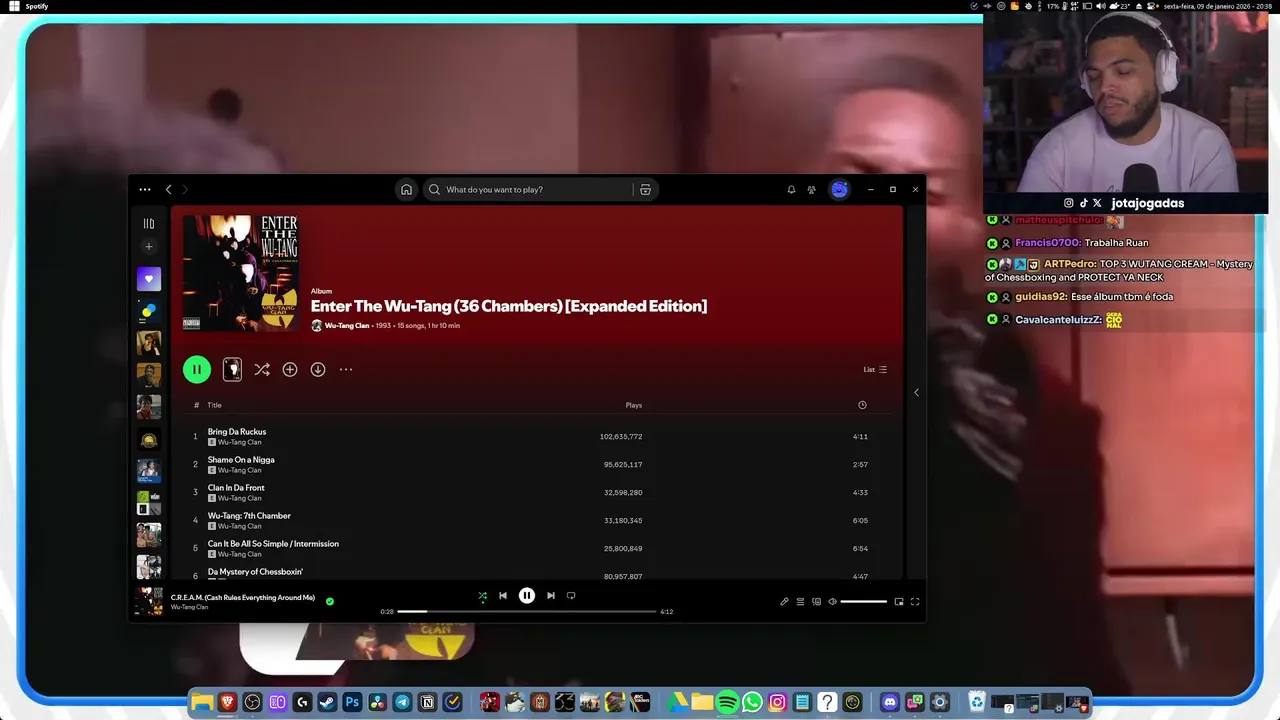Open the miniplayer

tap(899, 601)
